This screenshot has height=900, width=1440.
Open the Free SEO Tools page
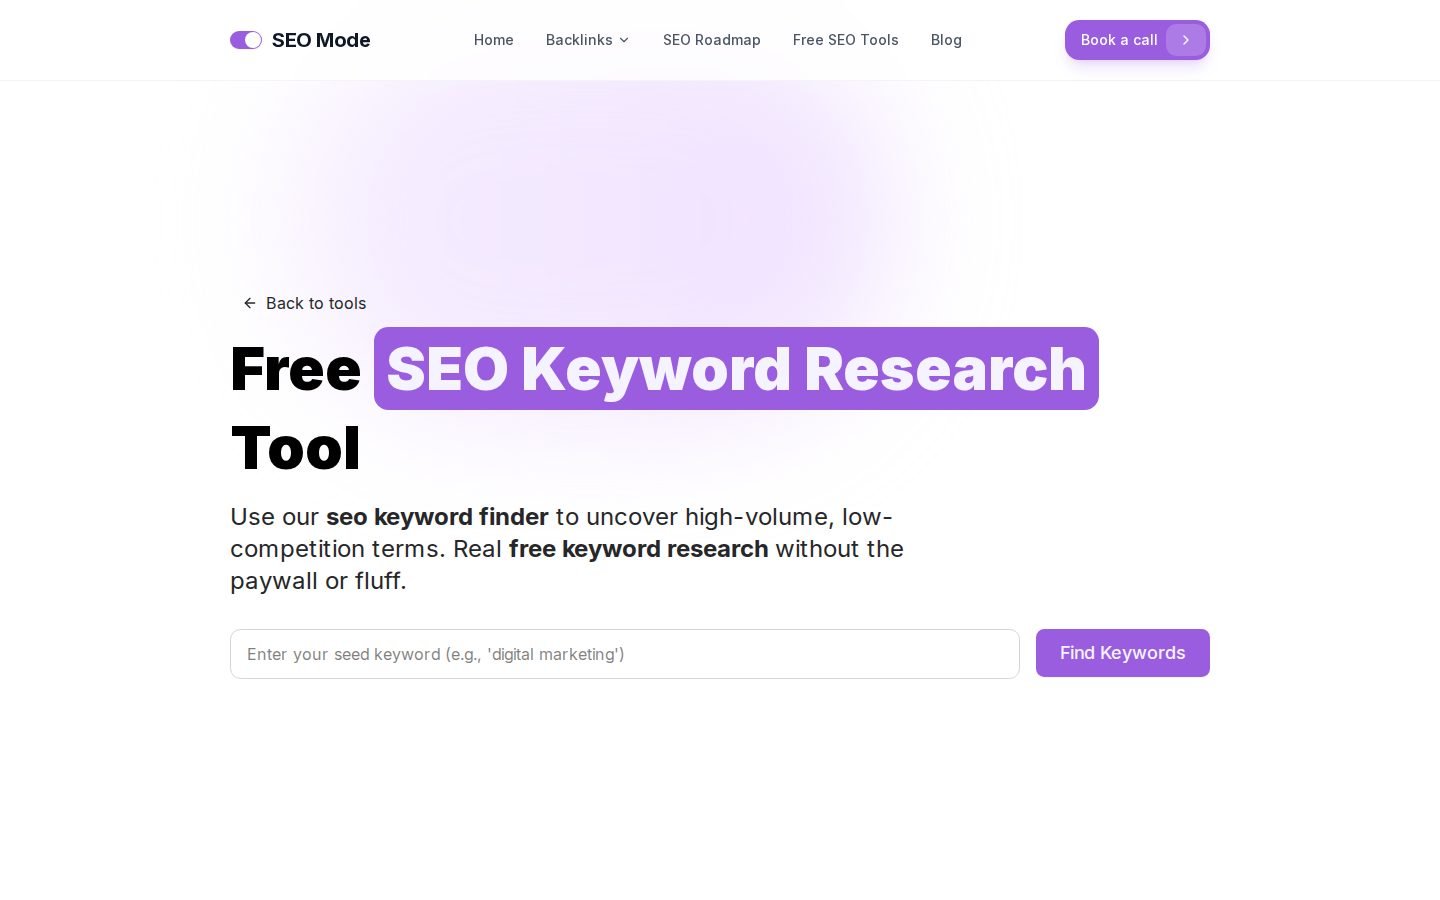pos(846,40)
